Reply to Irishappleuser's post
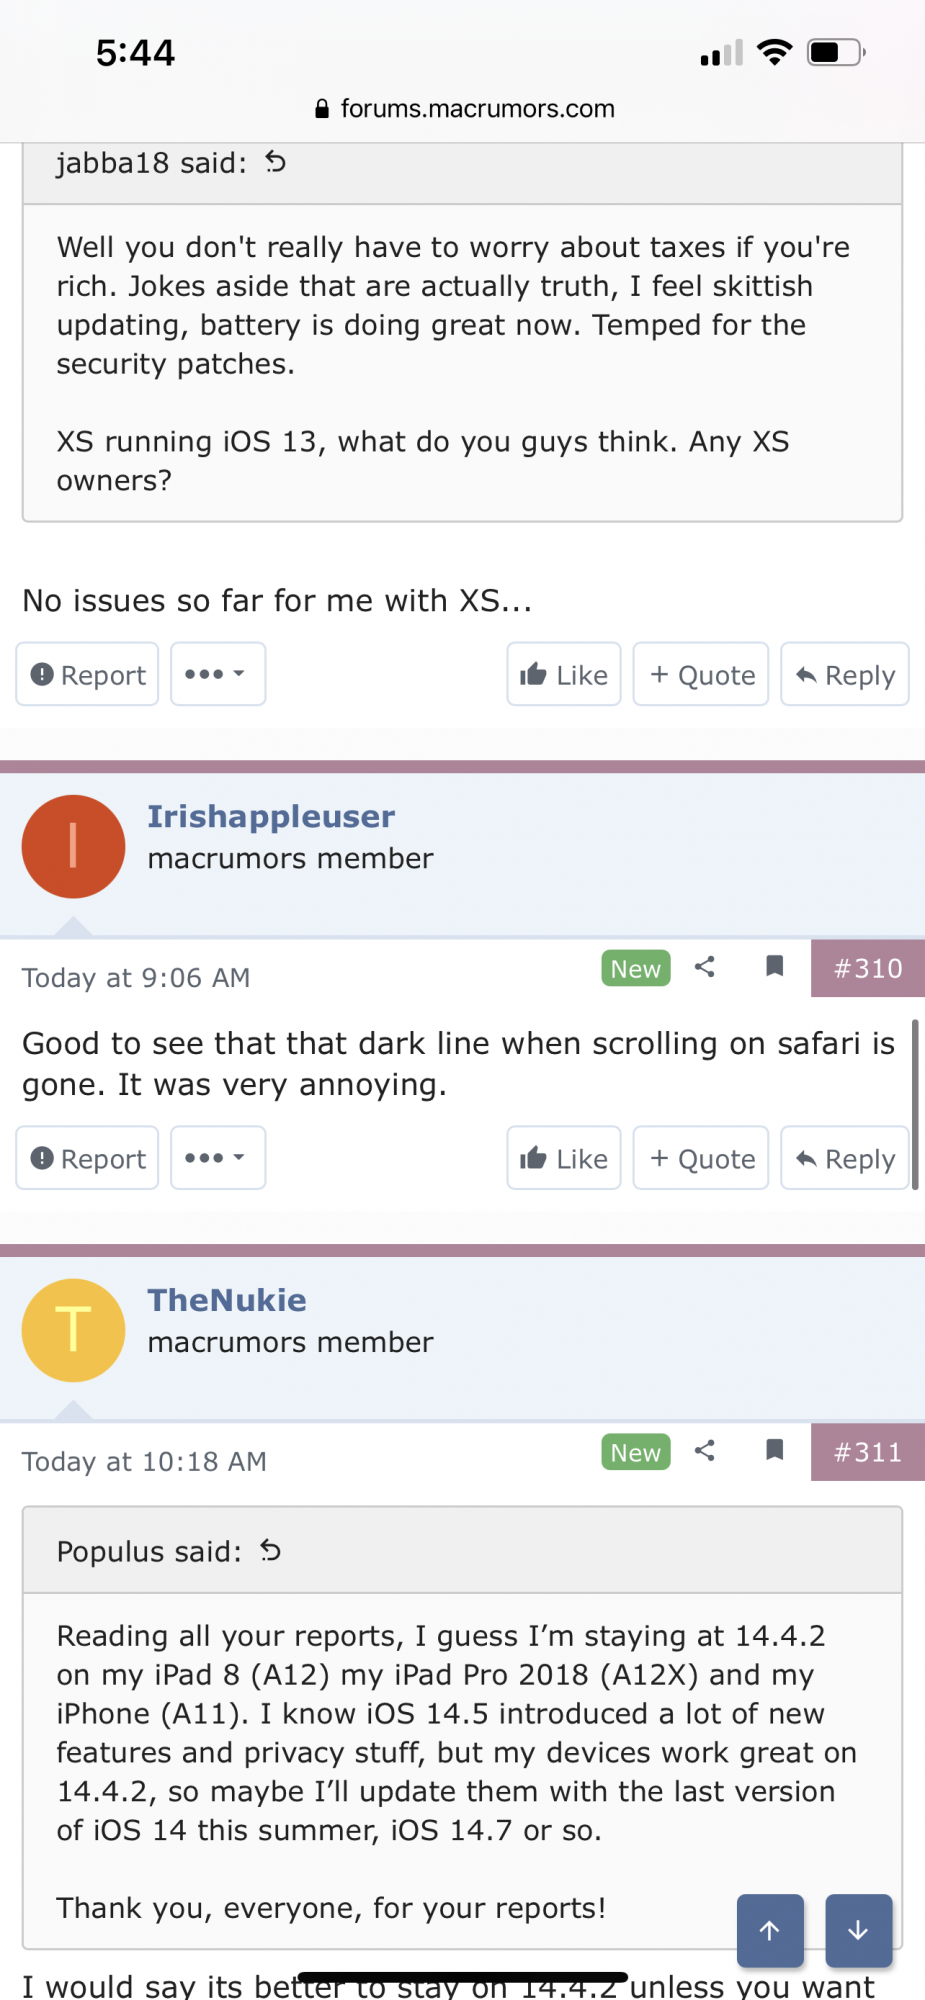This screenshot has height=2000, width=925. [x=845, y=1158]
